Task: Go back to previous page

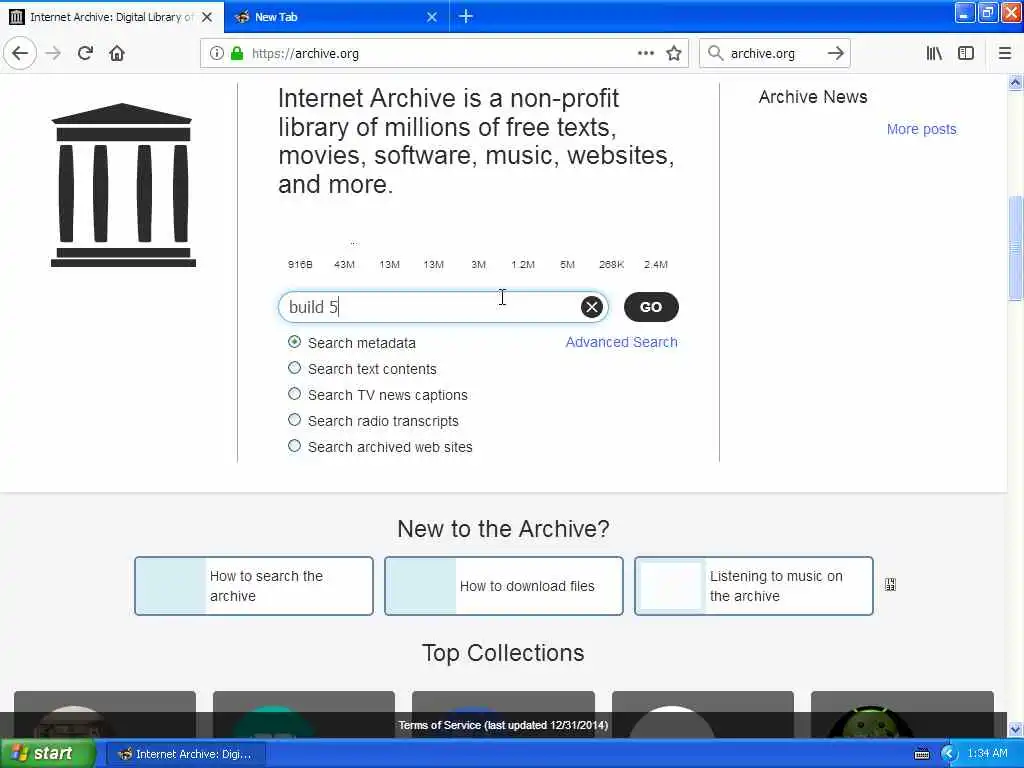Action: [x=20, y=53]
